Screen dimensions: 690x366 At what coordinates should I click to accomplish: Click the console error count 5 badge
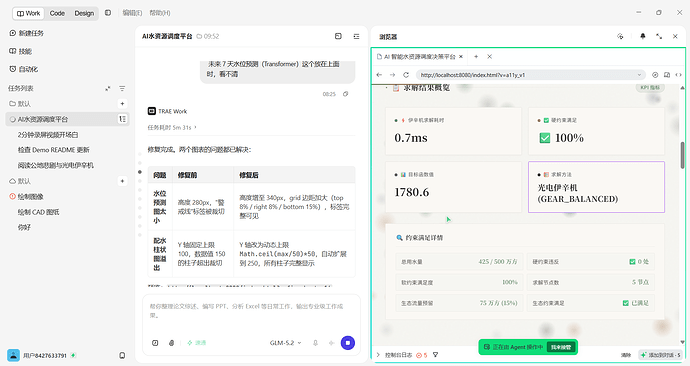[x=422, y=355]
